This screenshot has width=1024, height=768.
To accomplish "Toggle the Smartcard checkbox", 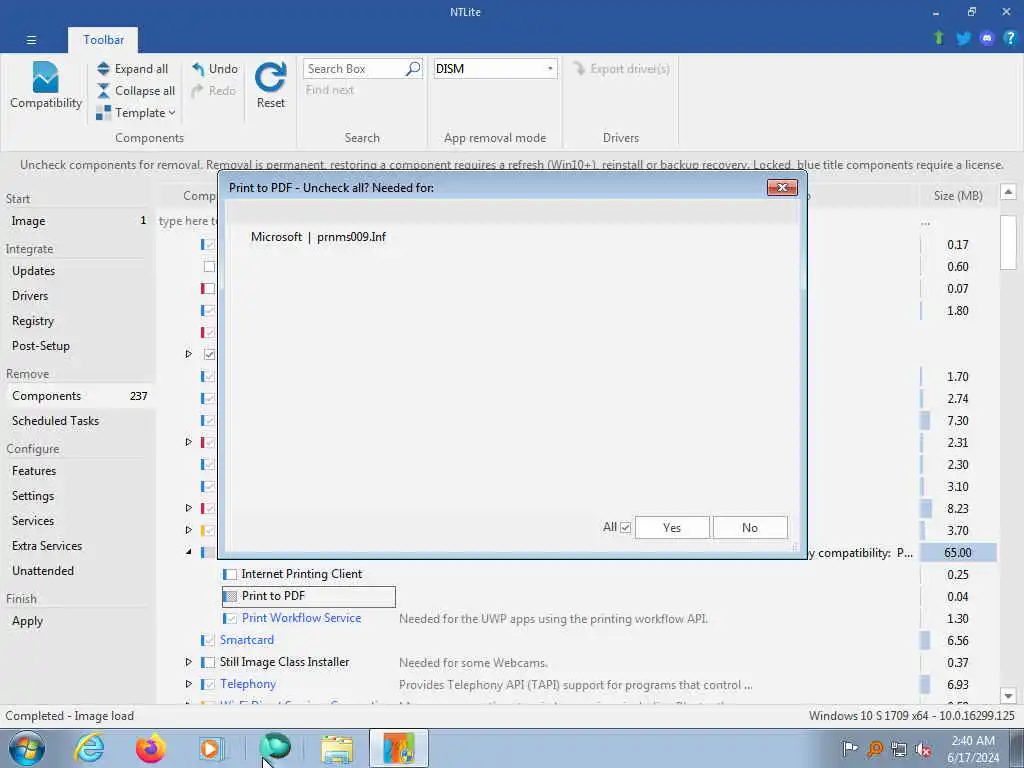I will [208, 640].
